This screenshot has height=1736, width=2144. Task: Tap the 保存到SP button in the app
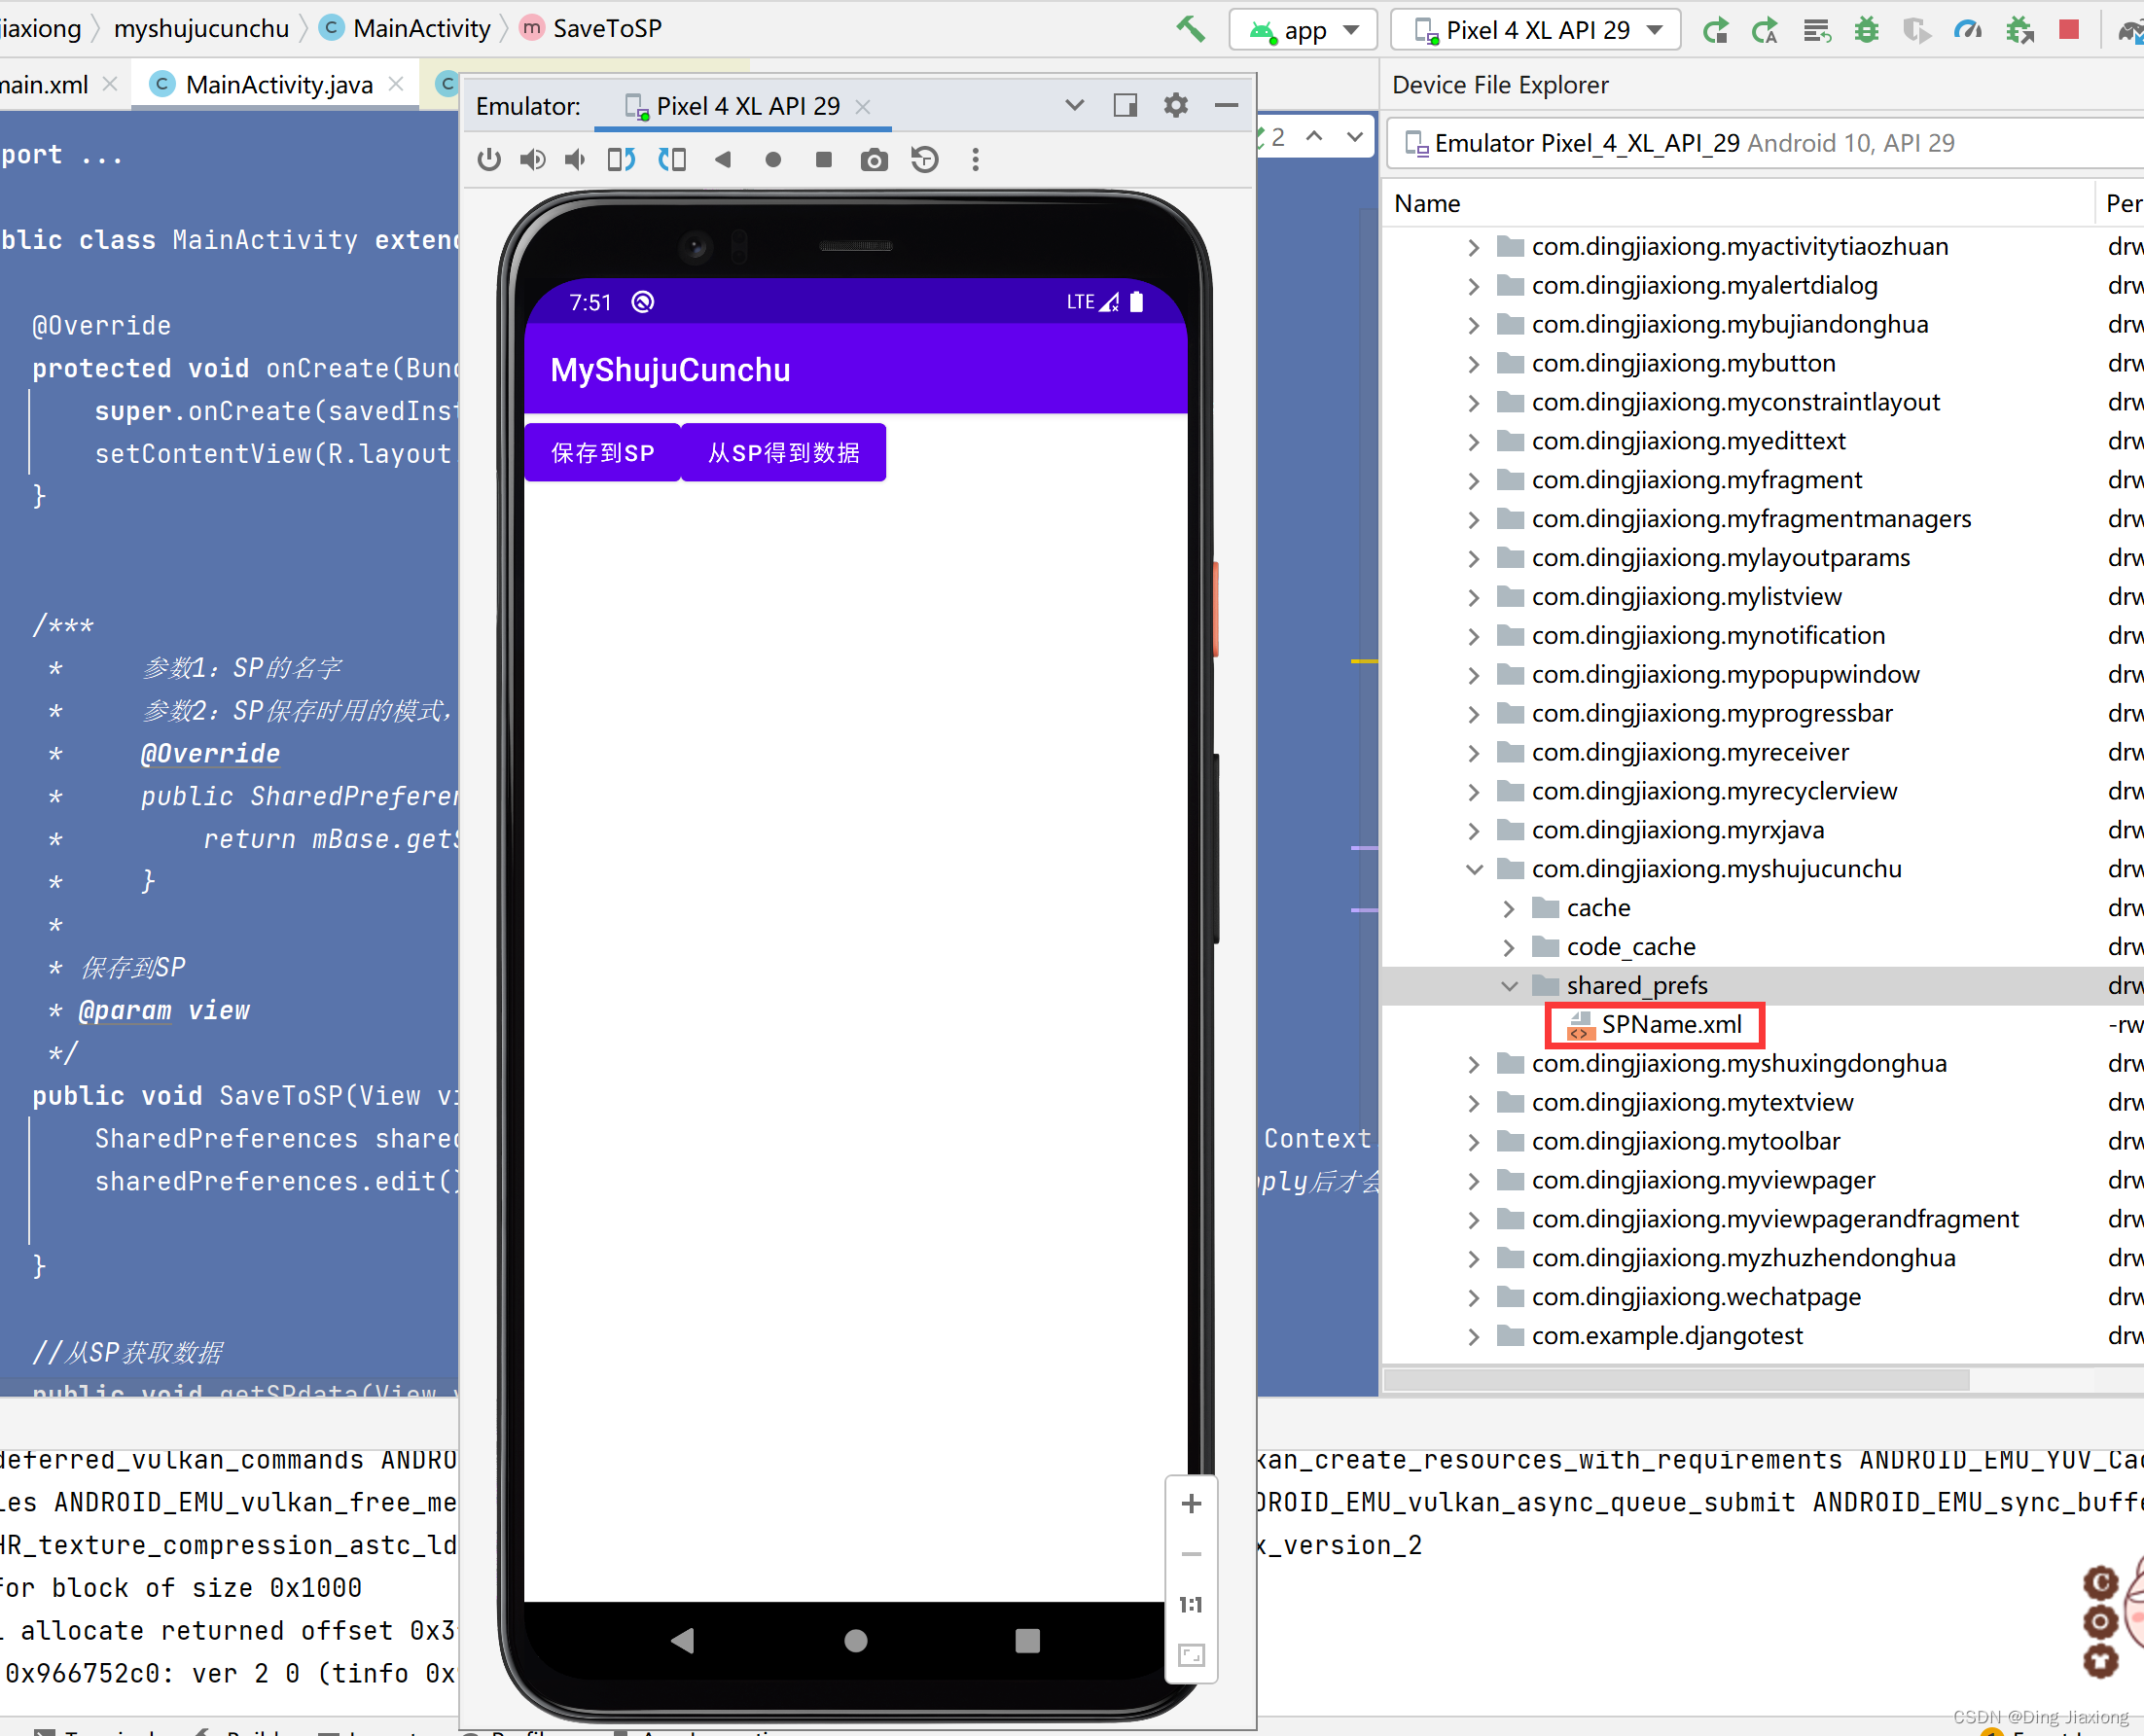(603, 453)
